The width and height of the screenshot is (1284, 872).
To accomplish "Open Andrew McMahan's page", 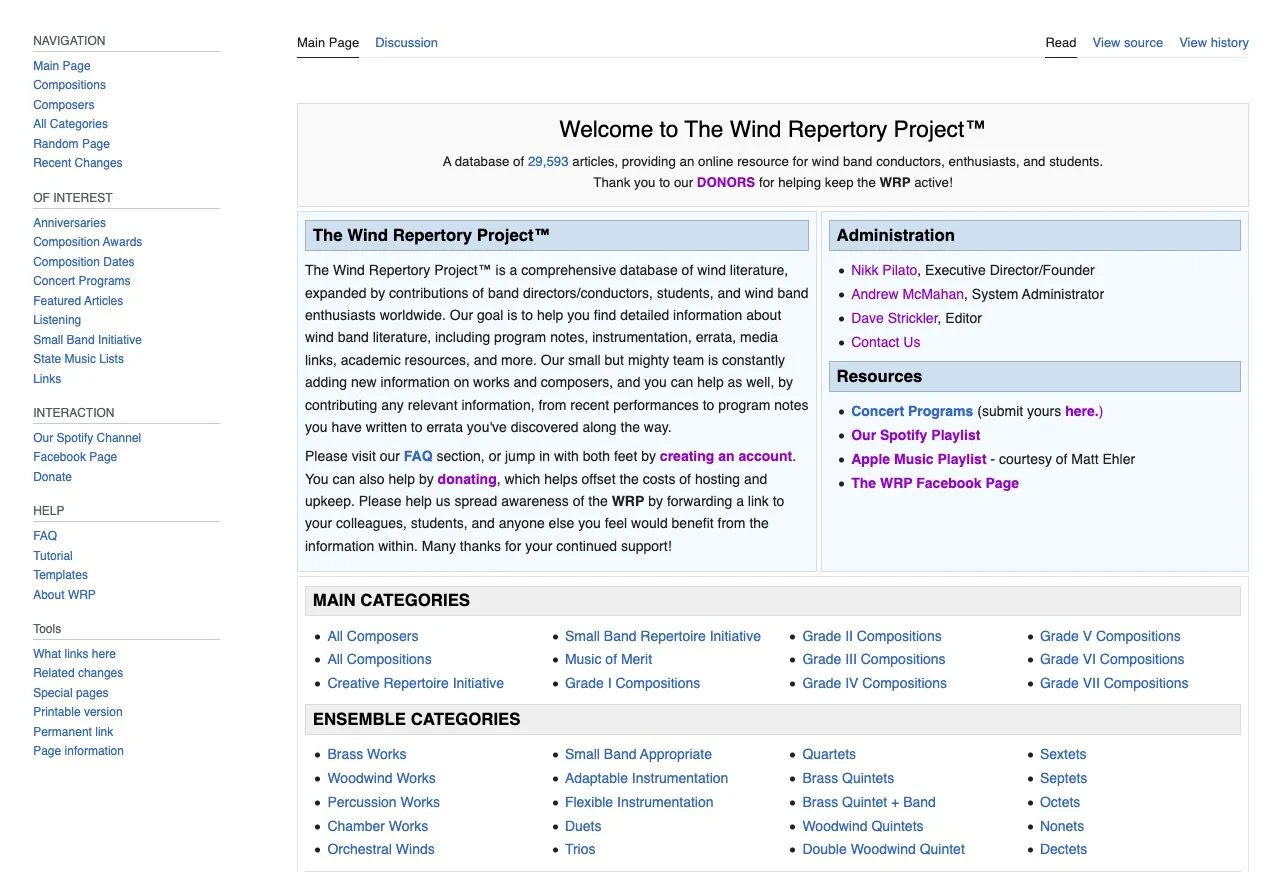I will click(907, 294).
